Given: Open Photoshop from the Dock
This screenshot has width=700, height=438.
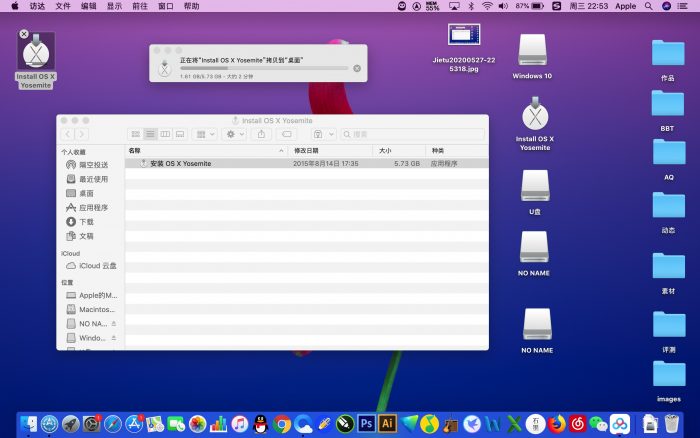Looking at the screenshot, I should 366,424.
